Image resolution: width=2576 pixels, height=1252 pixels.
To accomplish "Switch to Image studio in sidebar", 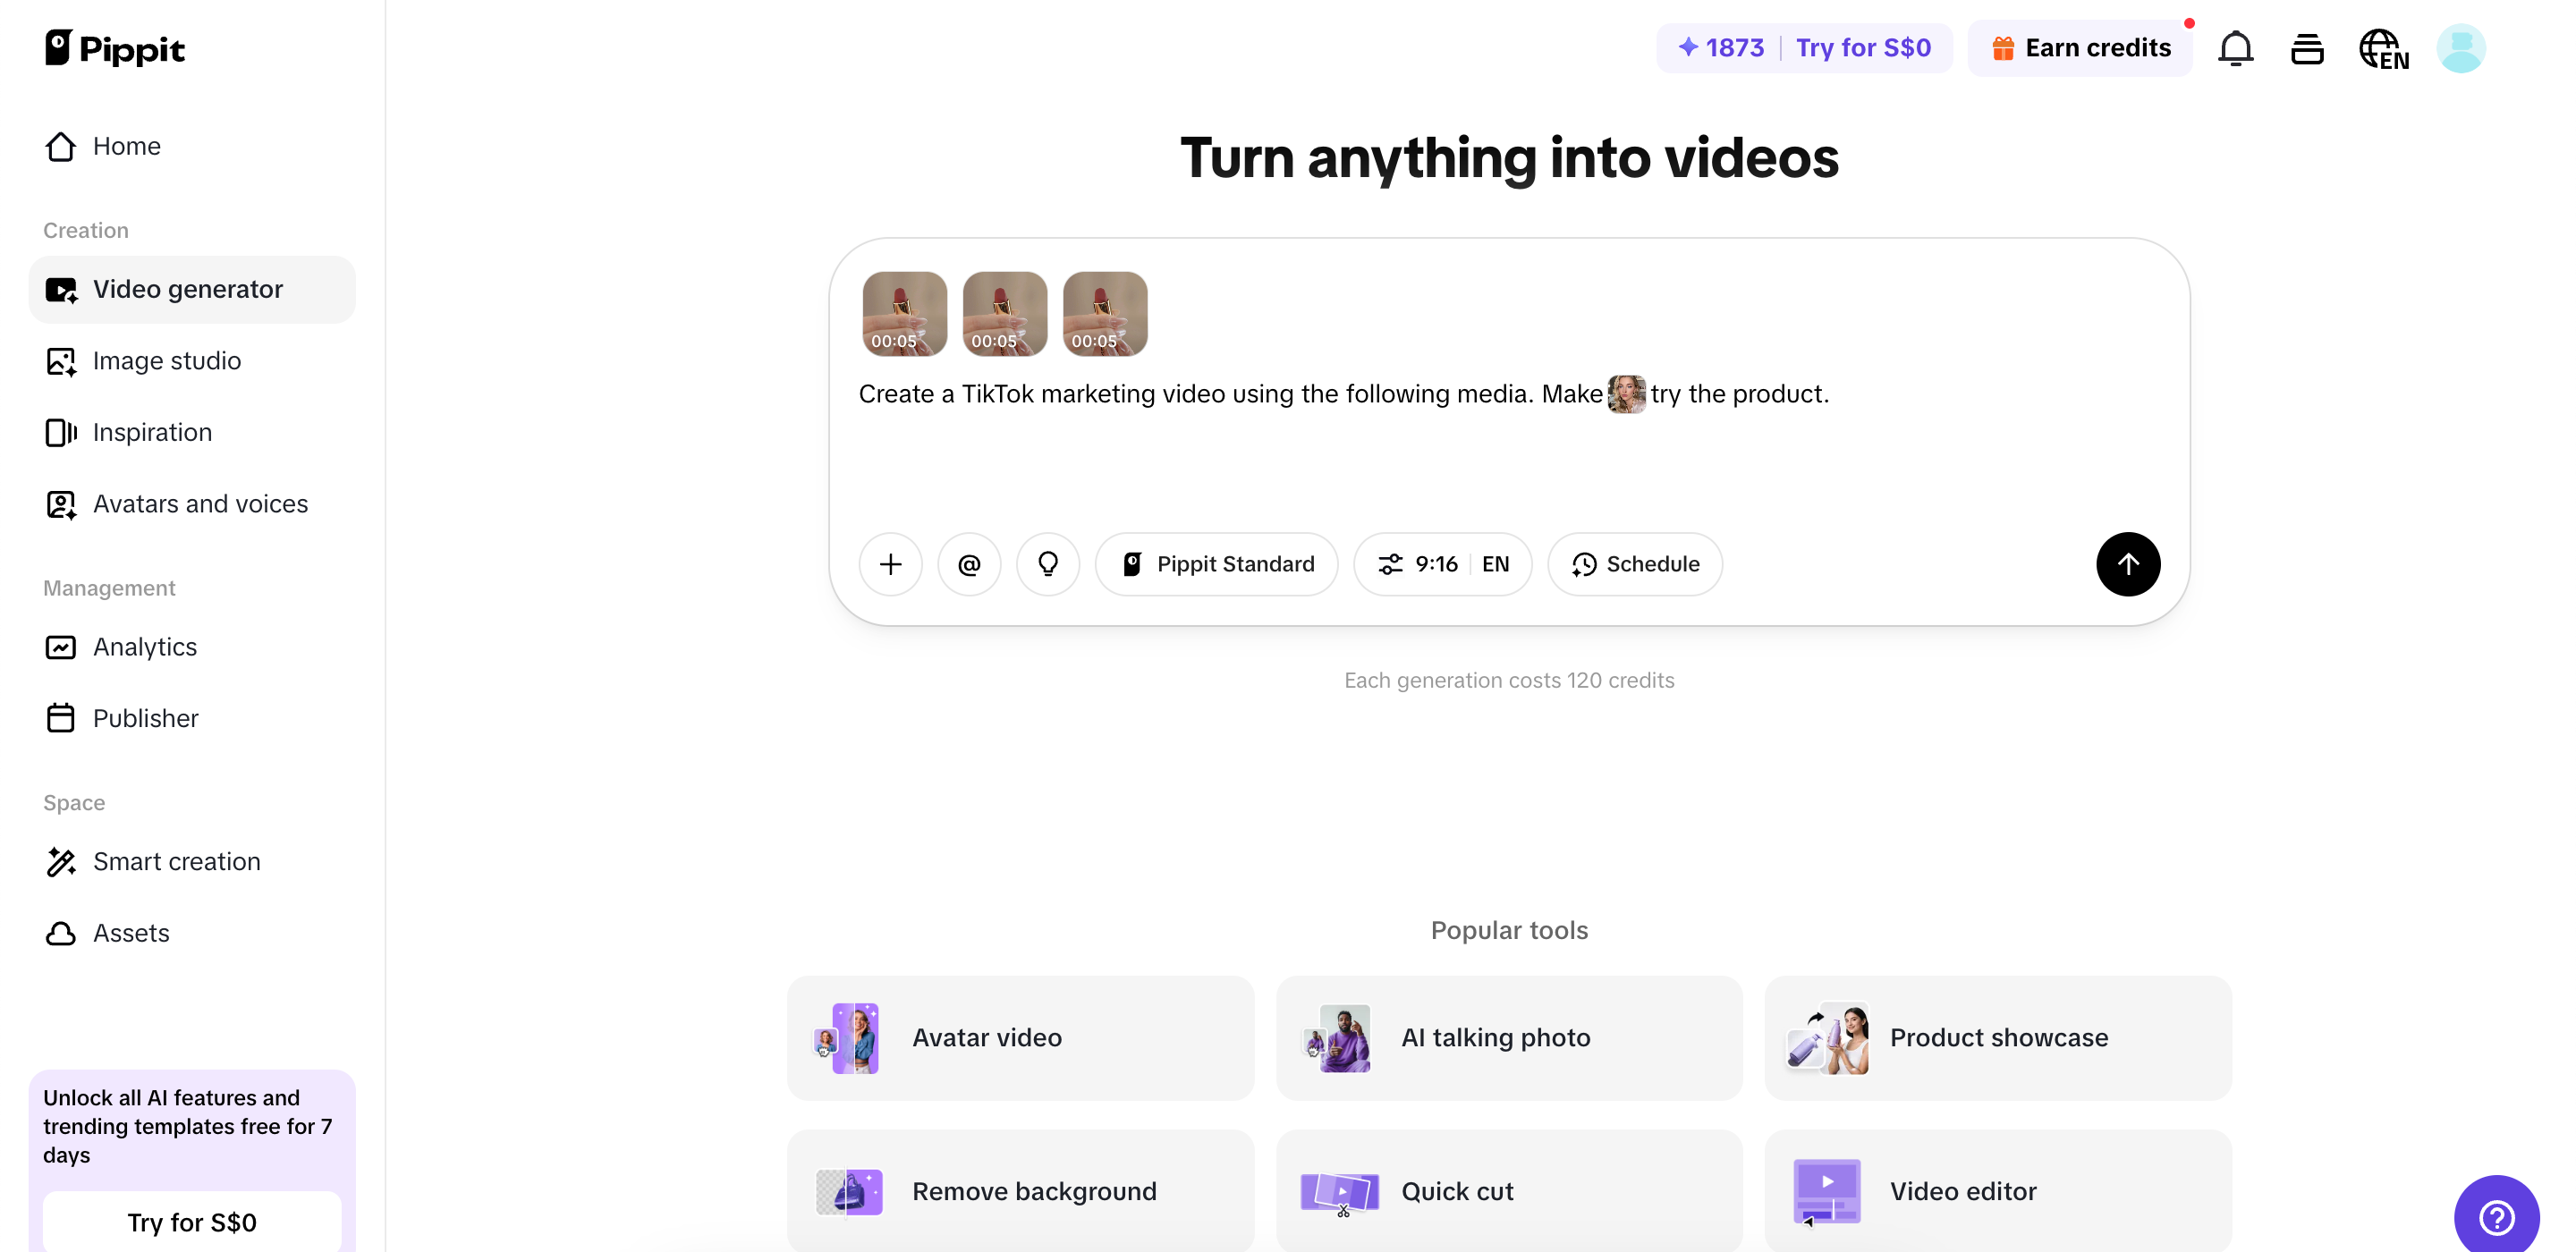I will click(x=167, y=361).
